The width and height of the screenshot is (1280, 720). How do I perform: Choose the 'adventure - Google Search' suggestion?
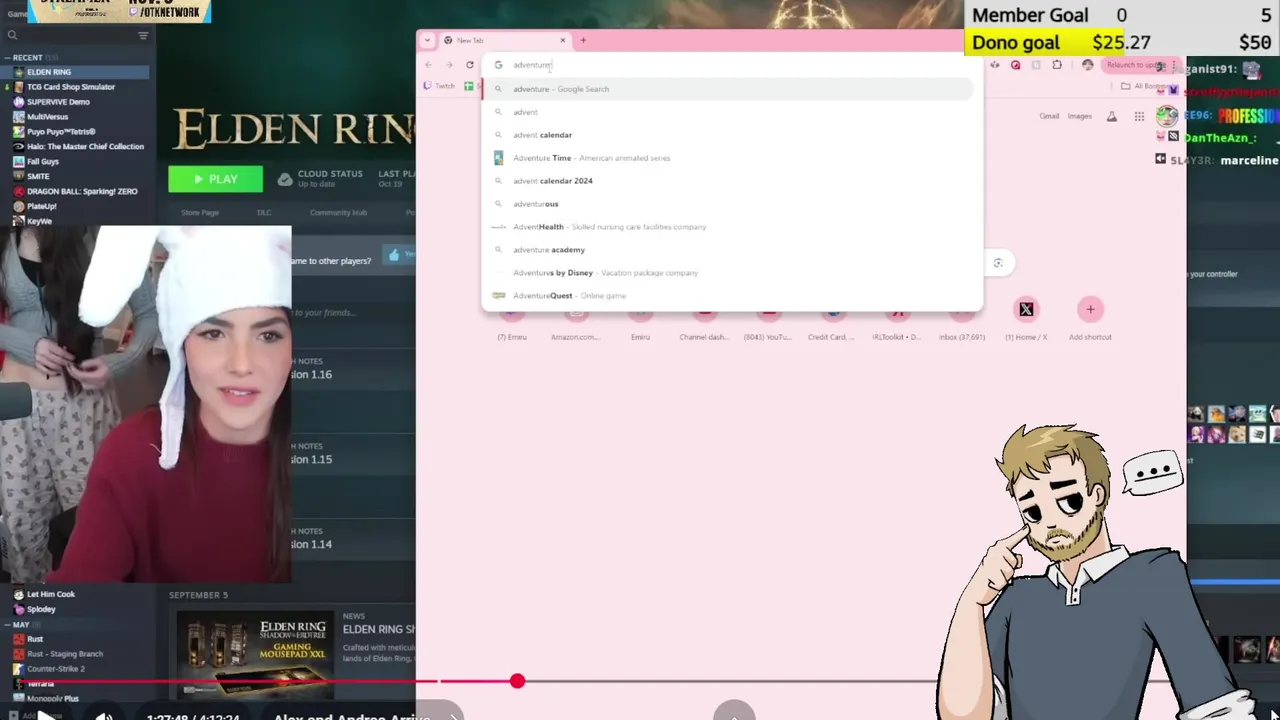tap(727, 89)
